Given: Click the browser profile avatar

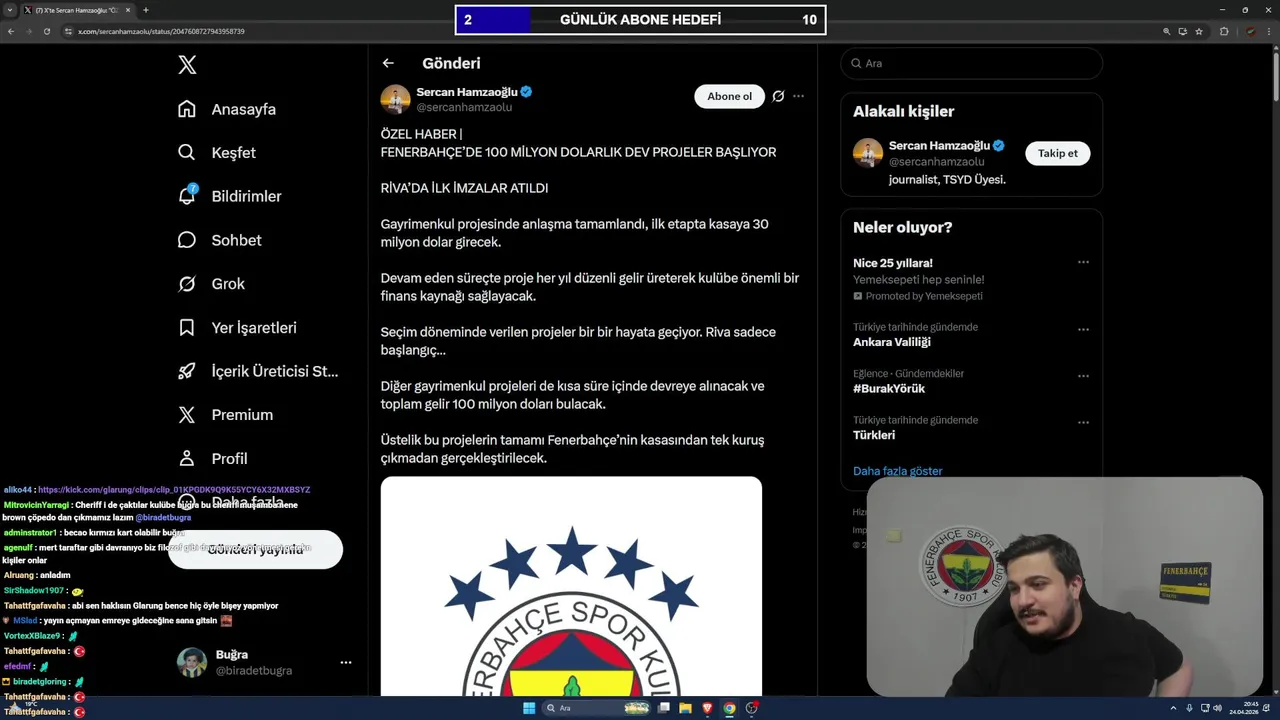Looking at the screenshot, I should point(1250,31).
